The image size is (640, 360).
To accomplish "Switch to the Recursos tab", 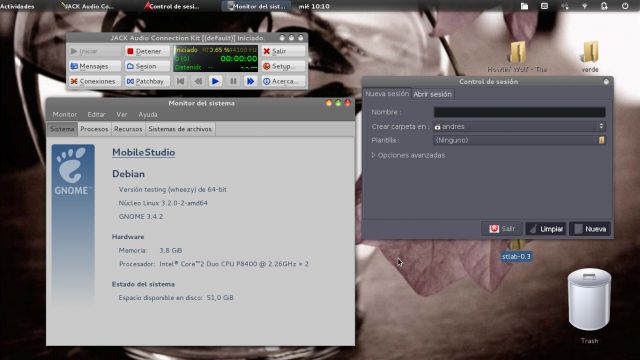I will tap(128, 129).
